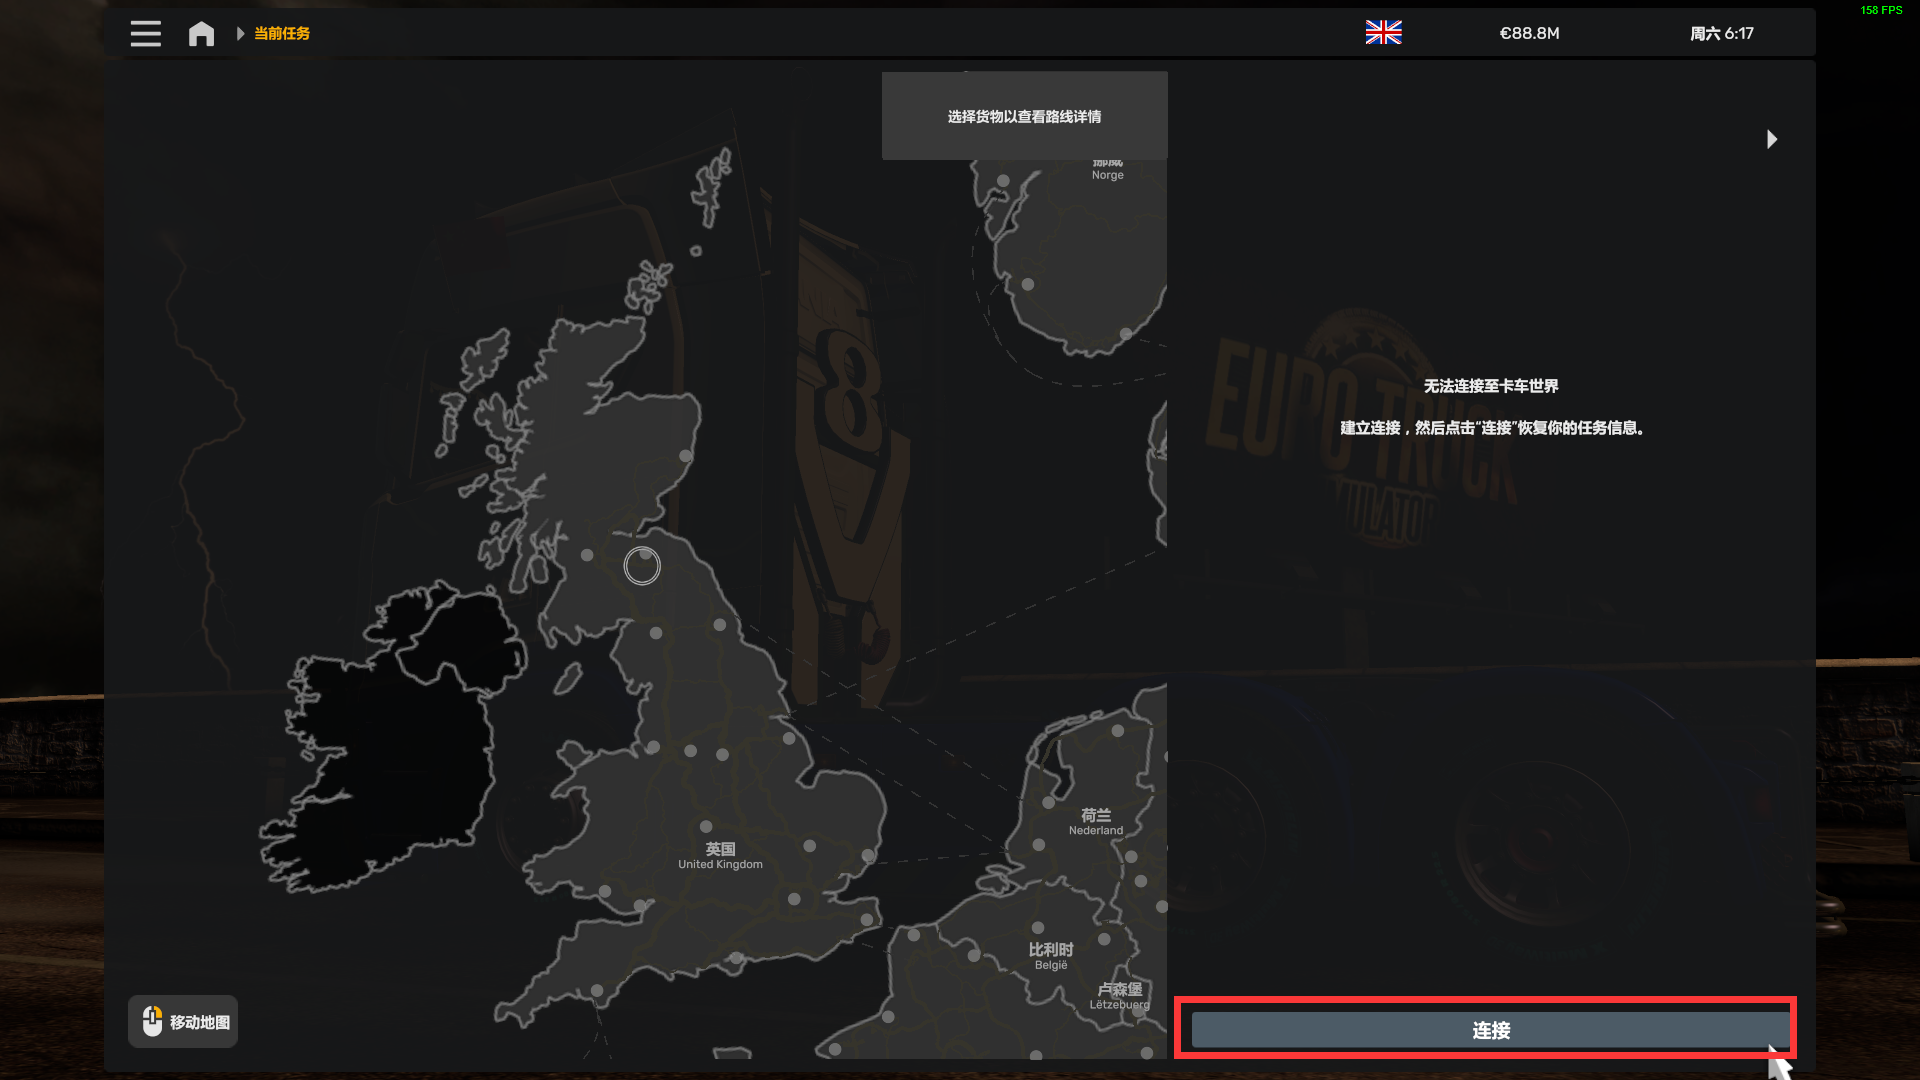
Task: Select the Norge map label
Action: [x=1107, y=170]
